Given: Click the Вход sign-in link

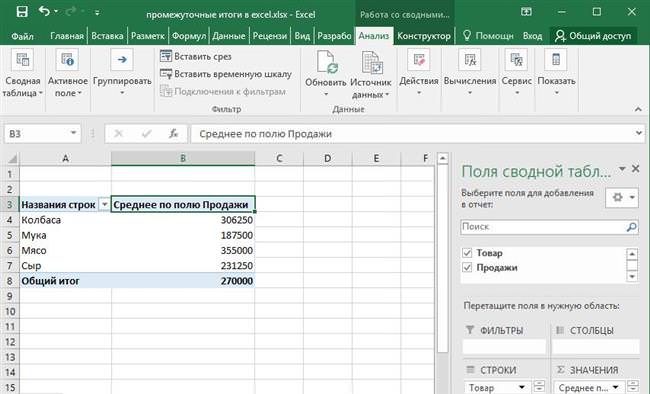Looking at the screenshot, I should pyautogui.click(x=532, y=36).
